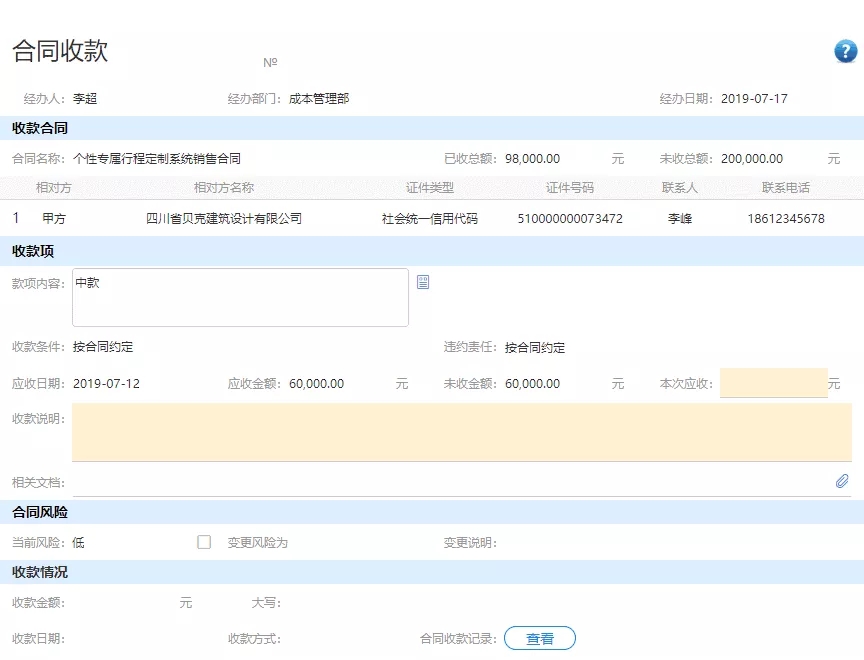Screen dimensions: 864x660
Task: Click the 证件类型 column header
Action: pos(430,188)
